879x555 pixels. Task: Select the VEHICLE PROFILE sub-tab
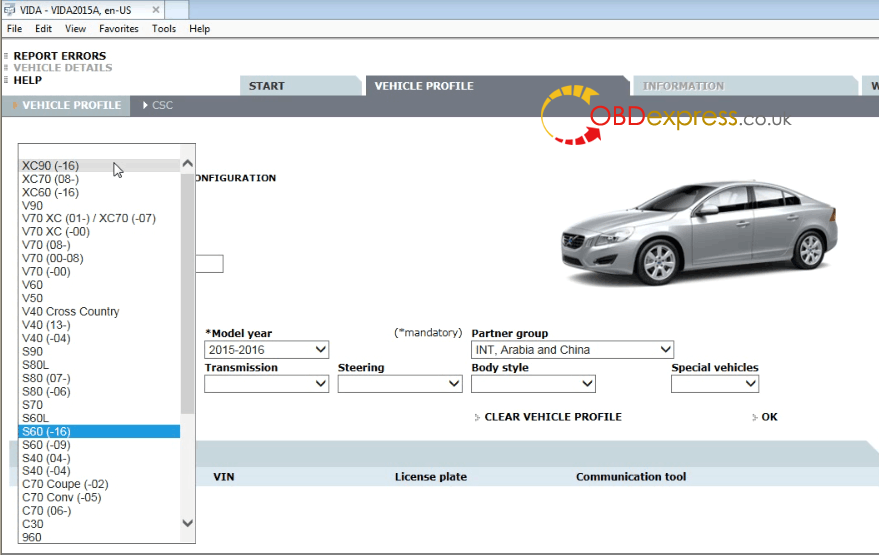(66, 105)
